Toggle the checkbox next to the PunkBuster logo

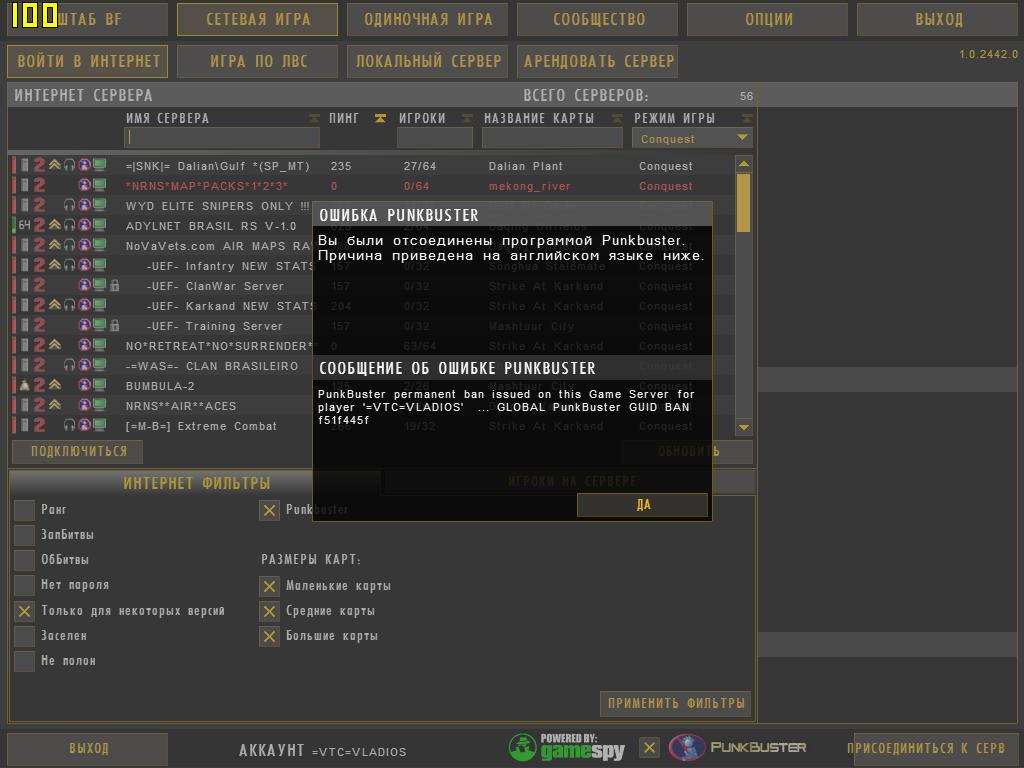click(x=649, y=748)
